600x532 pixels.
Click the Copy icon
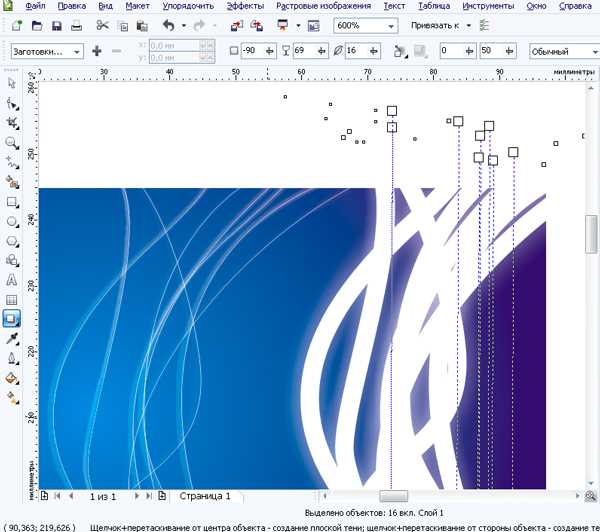coord(123,26)
